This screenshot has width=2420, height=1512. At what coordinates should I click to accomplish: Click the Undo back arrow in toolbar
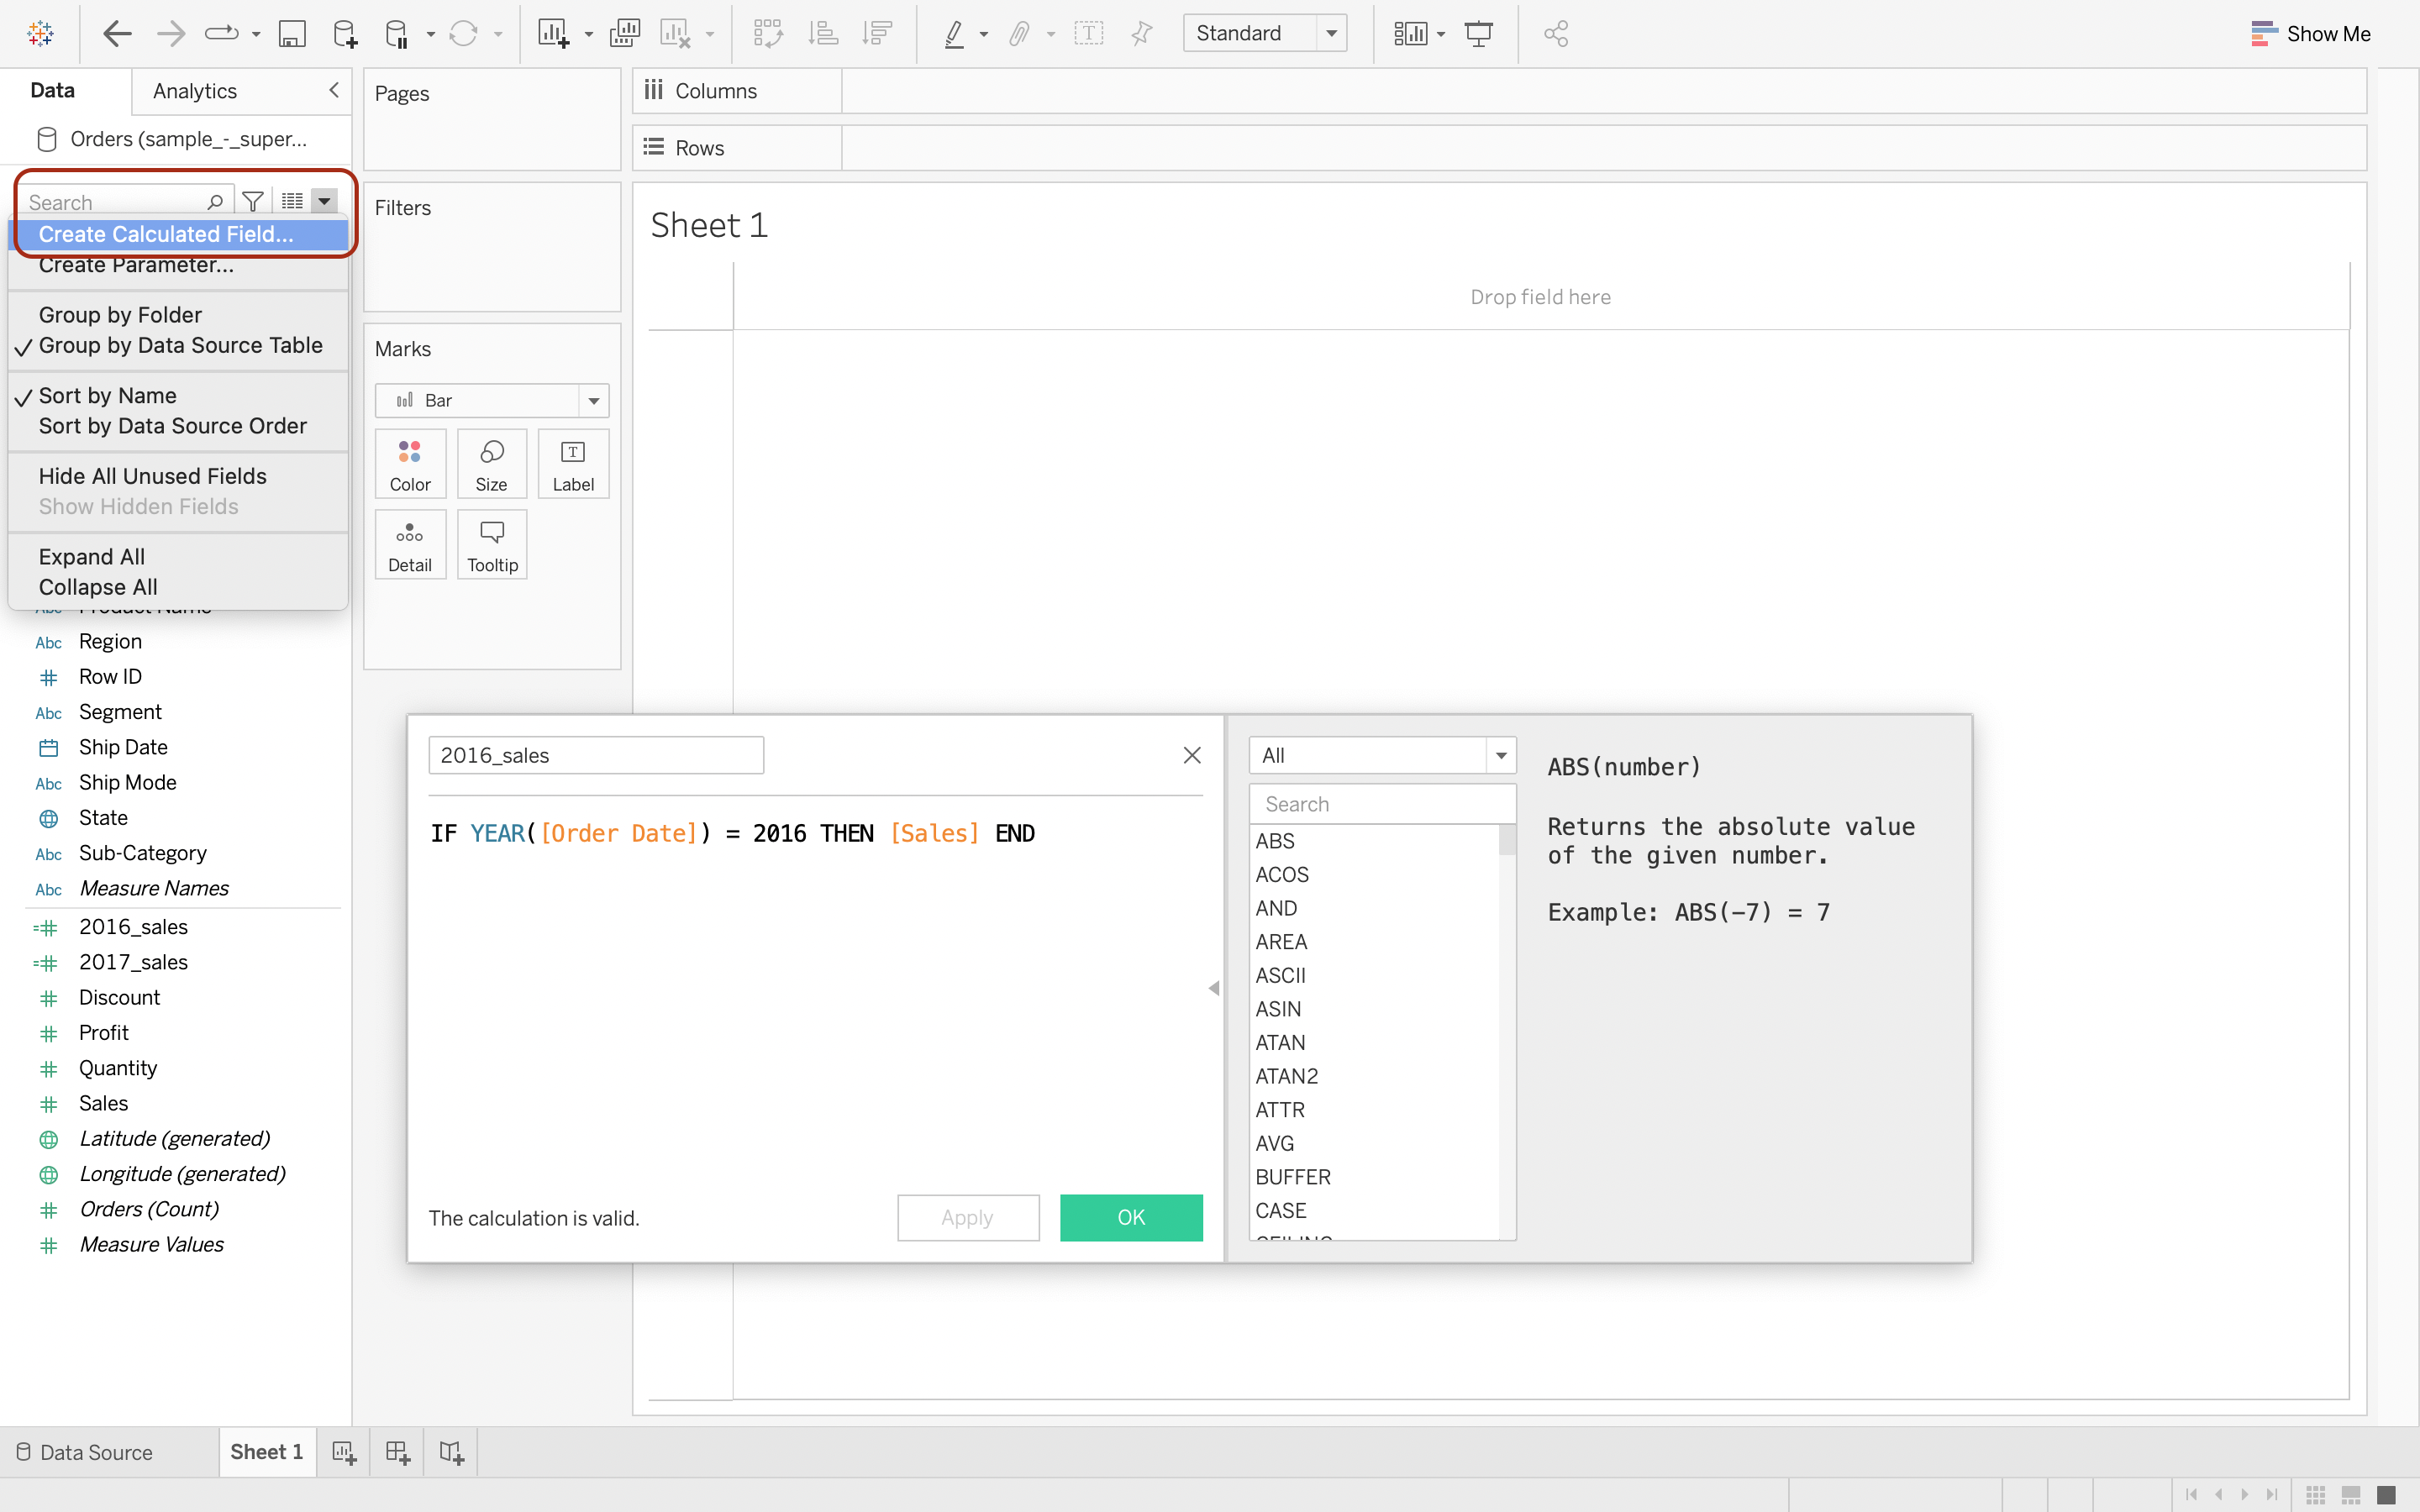117,33
